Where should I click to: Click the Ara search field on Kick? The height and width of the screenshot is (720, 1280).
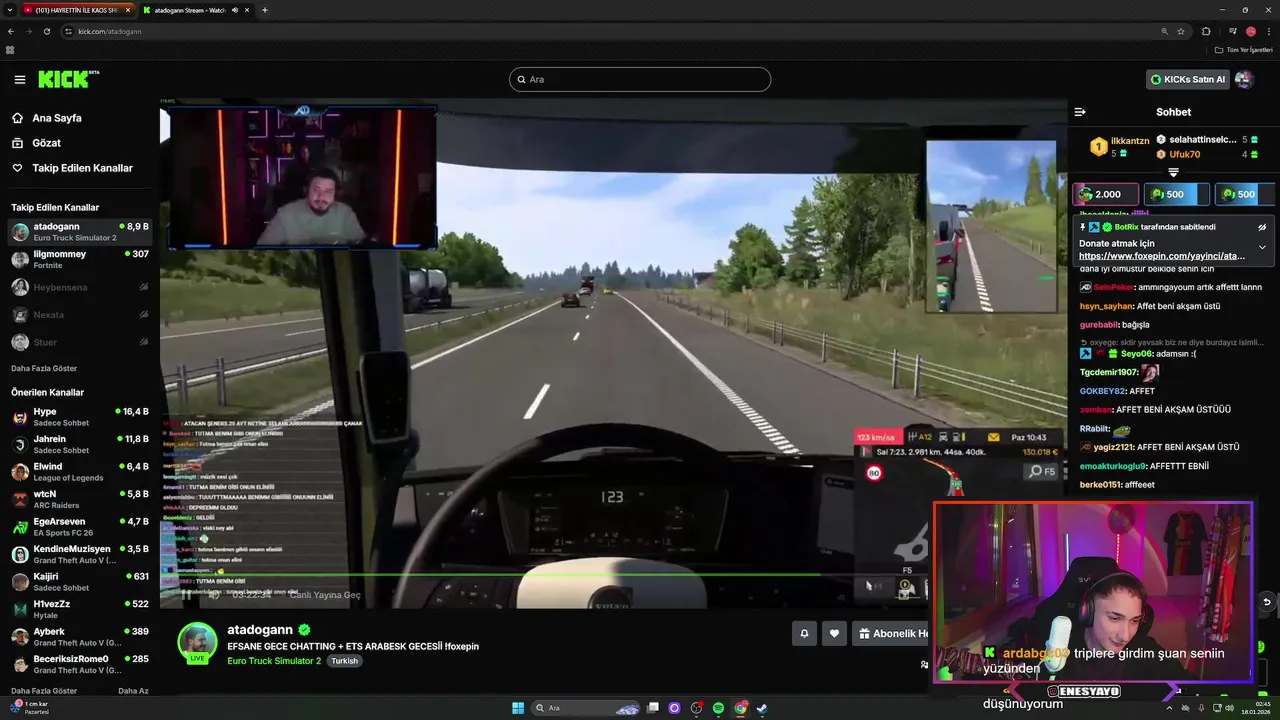pos(640,79)
